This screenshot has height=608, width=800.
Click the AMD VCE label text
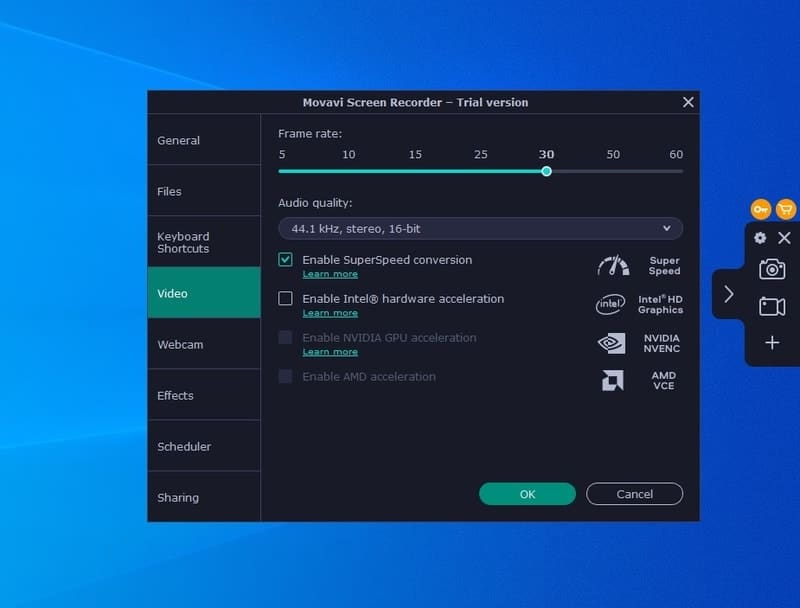click(x=663, y=381)
